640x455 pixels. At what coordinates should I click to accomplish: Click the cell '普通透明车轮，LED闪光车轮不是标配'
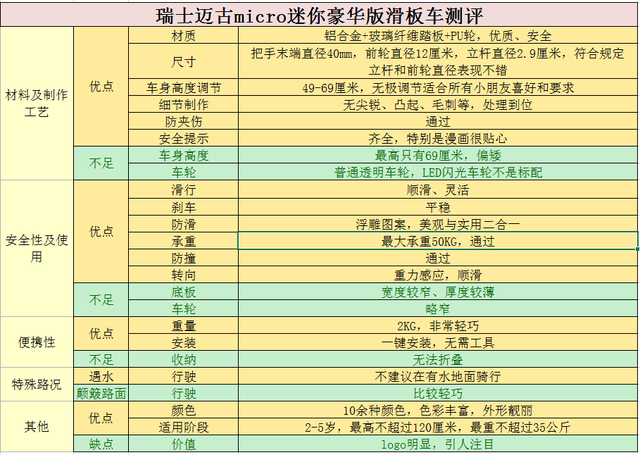[x=438, y=172]
